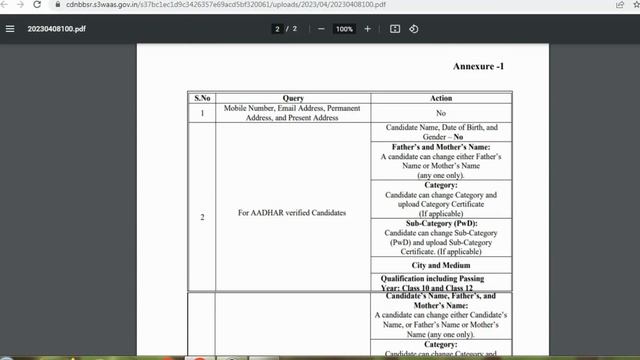
Task: Click serial number 1 cell
Action: (x=202, y=113)
